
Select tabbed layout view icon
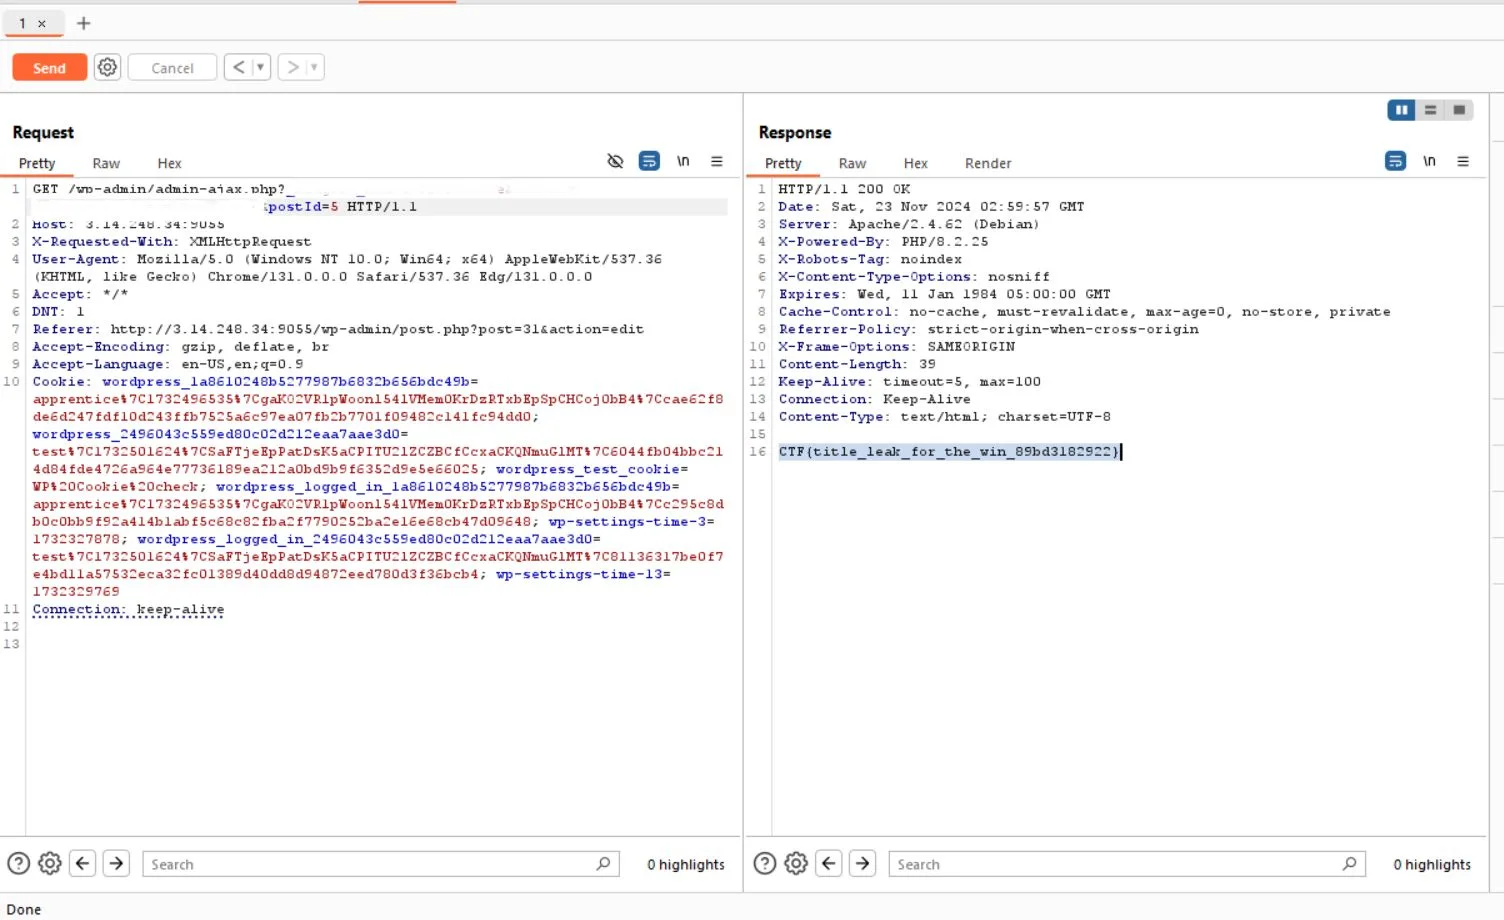(x=1459, y=110)
